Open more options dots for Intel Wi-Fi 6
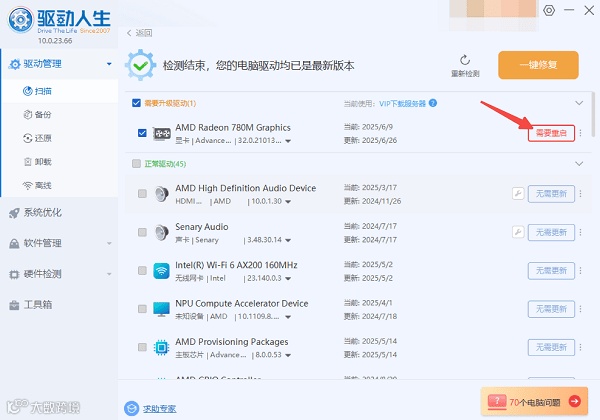The image size is (600, 420). click(x=580, y=270)
